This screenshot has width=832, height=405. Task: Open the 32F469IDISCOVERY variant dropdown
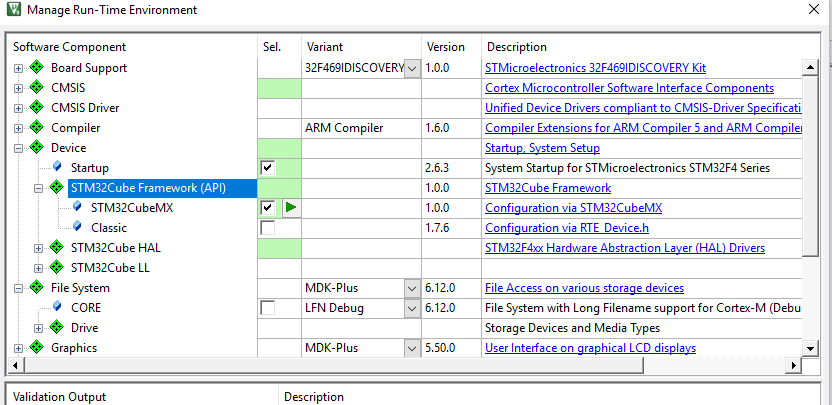(x=413, y=68)
